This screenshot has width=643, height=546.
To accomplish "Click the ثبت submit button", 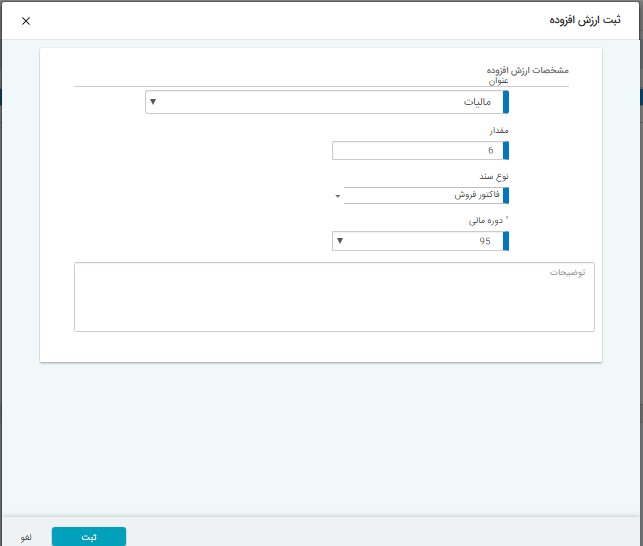I will tap(89, 537).
